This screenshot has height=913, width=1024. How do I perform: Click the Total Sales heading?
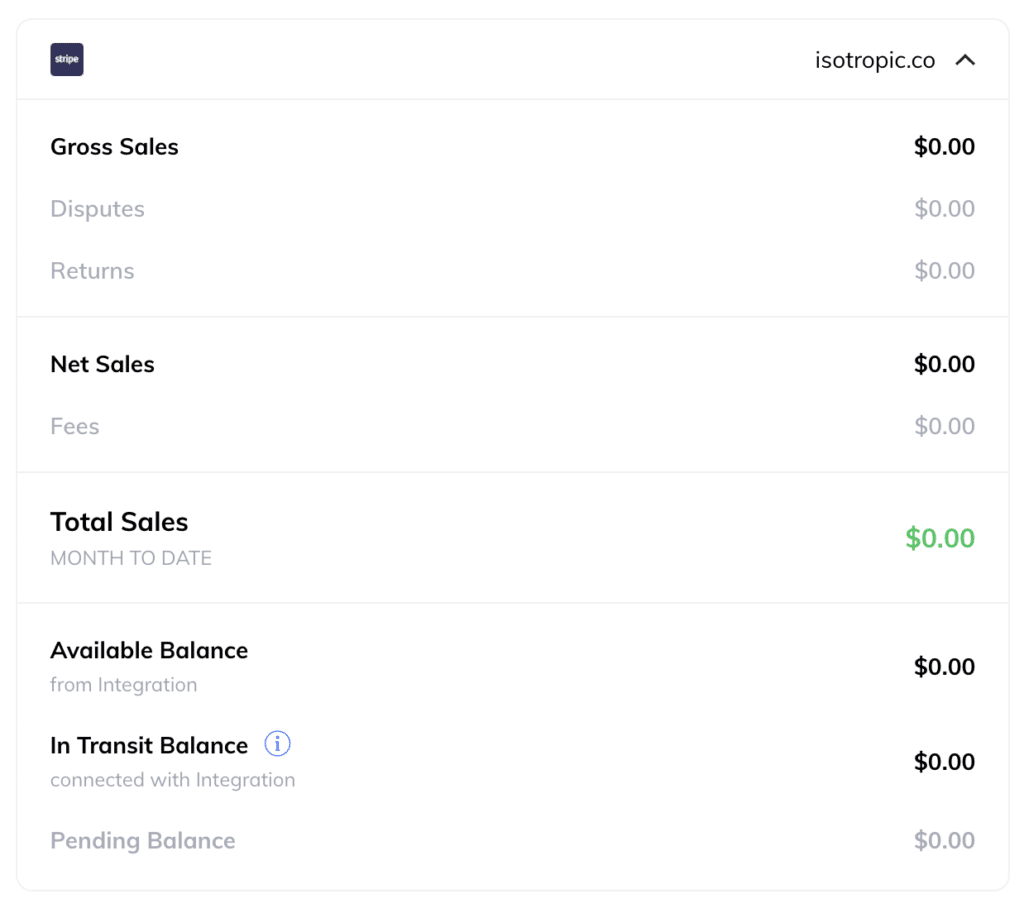click(119, 522)
